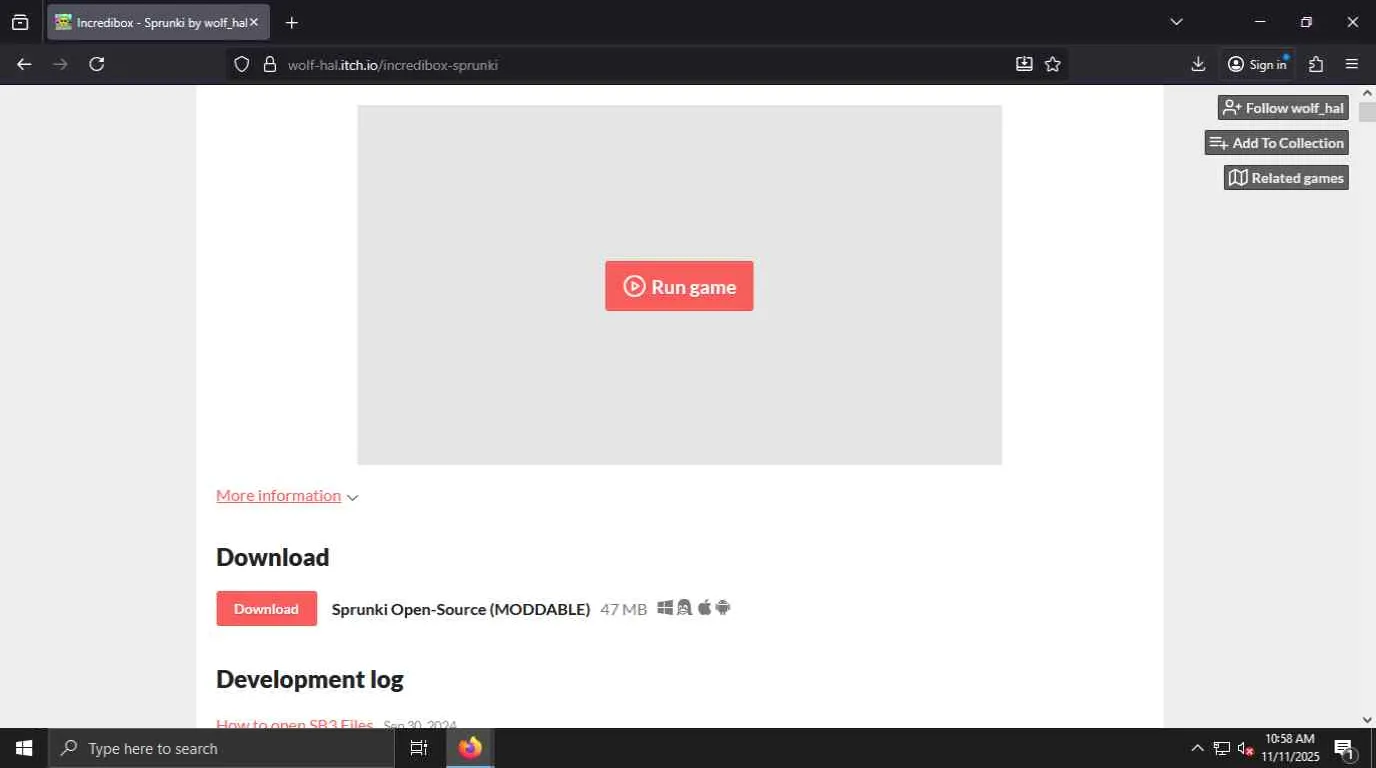Open Task View on the taskbar
This screenshot has width=1376, height=768.
click(419, 748)
